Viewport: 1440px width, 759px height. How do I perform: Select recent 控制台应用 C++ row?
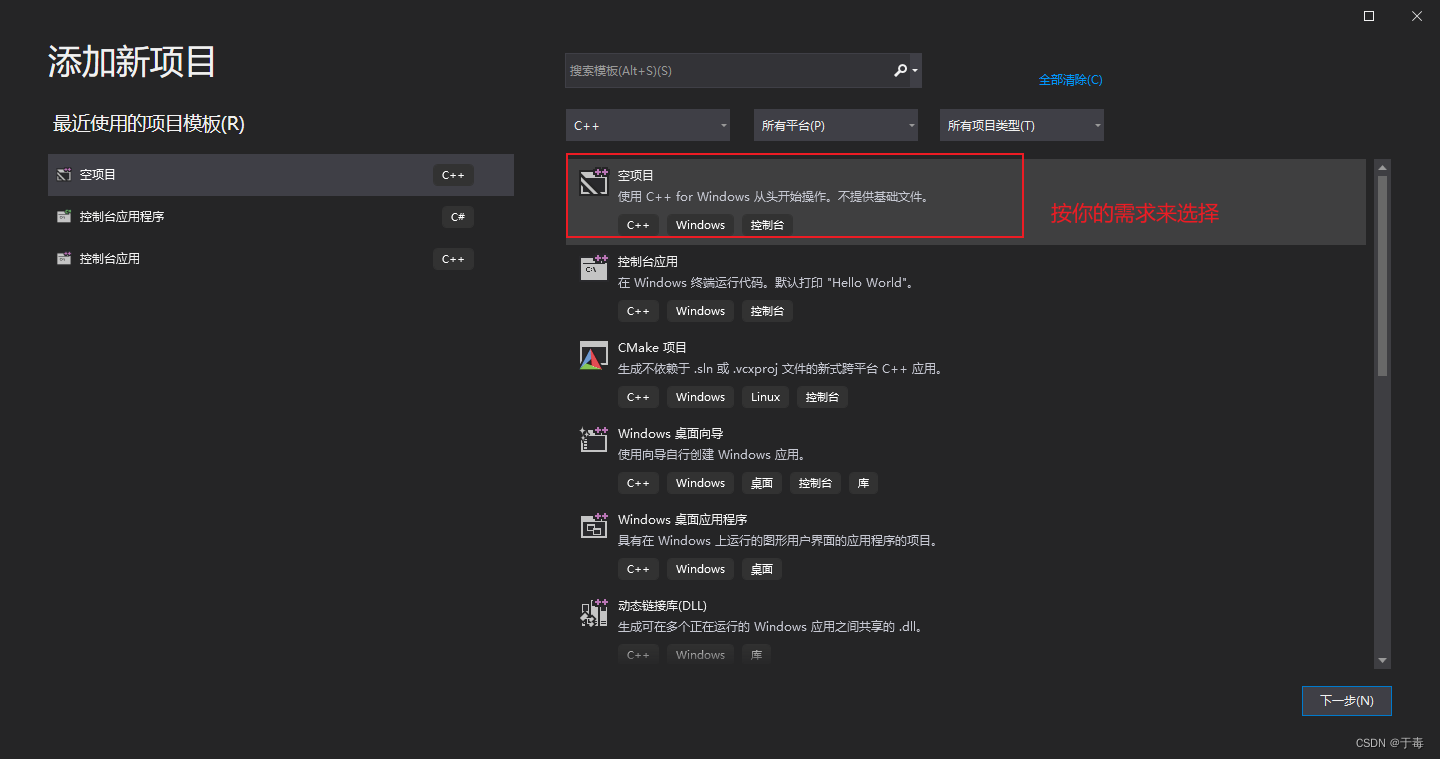281,258
